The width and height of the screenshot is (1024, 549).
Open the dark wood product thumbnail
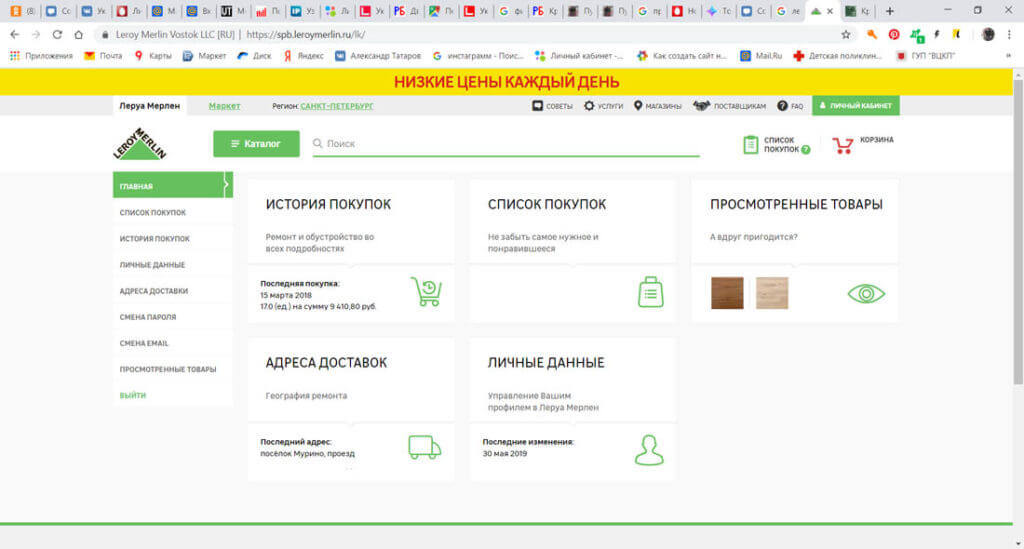click(x=727, y=293)
